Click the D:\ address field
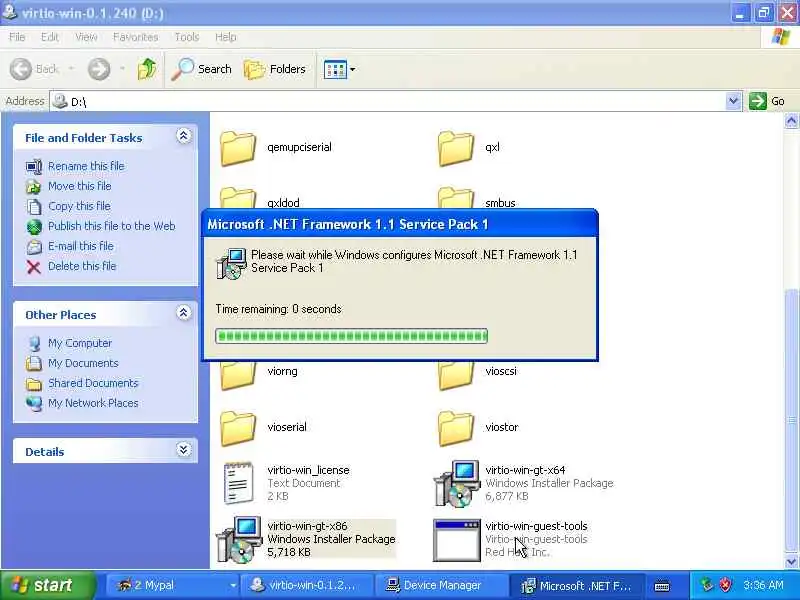Screen dimensions: 800x600 pyautogui.click(x=388, y=101)
